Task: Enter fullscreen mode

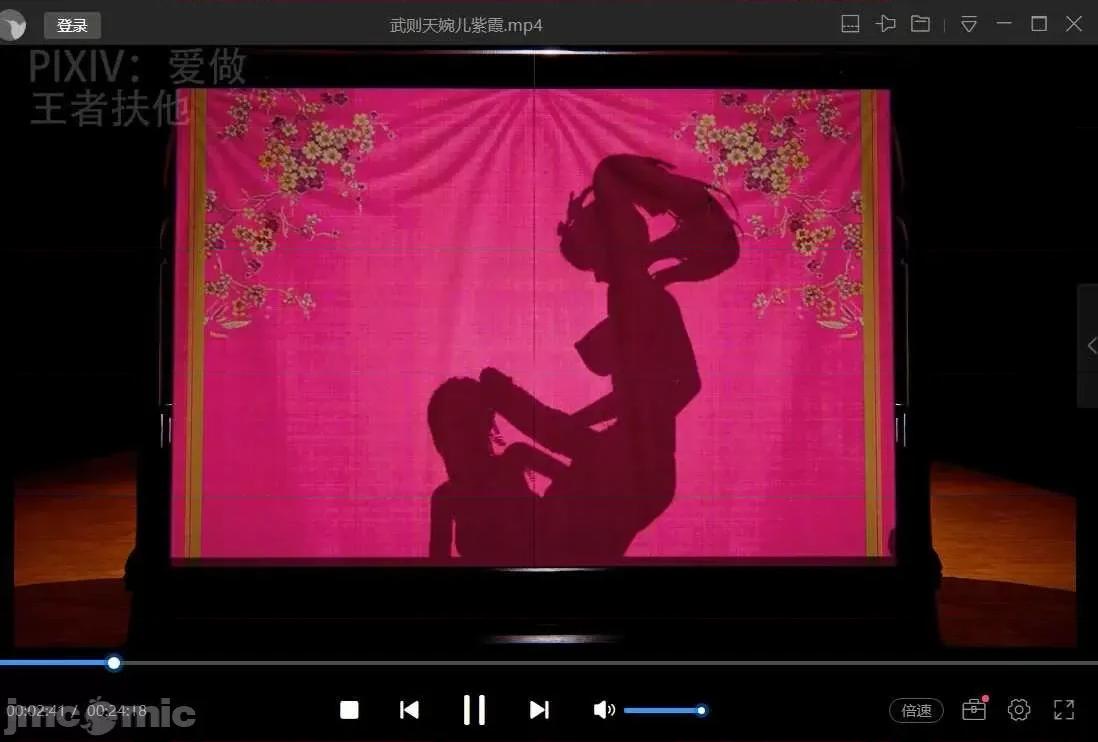Action: 1064,710
